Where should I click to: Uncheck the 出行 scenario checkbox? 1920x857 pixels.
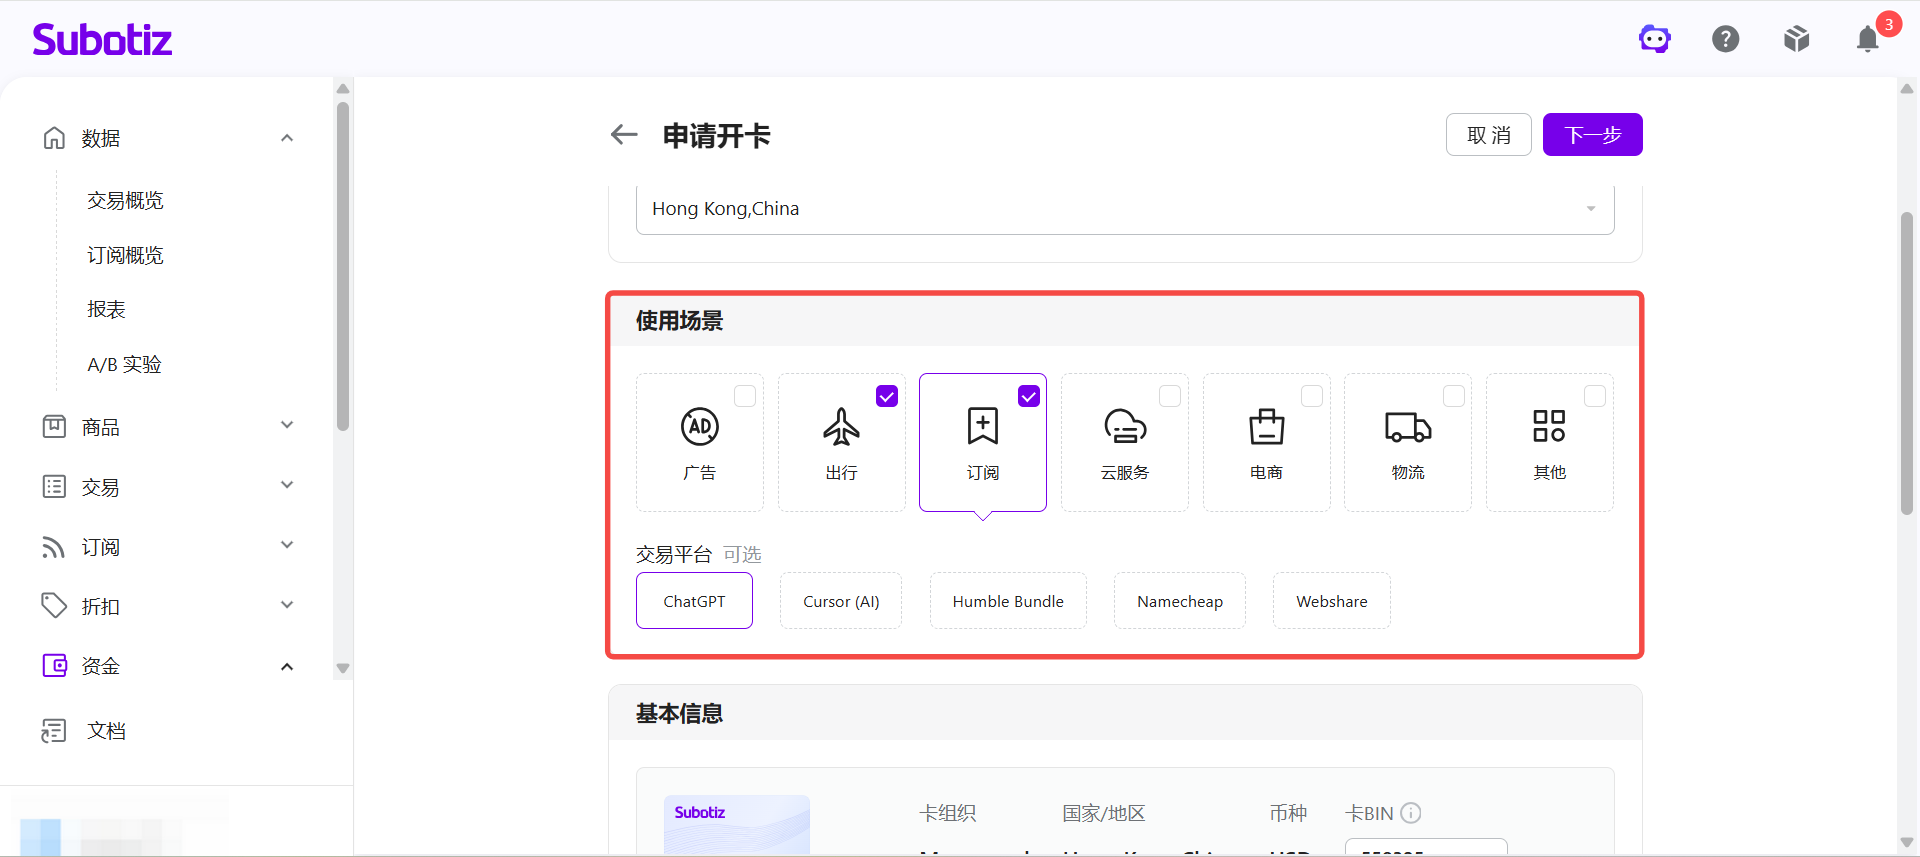pos(887,396)
